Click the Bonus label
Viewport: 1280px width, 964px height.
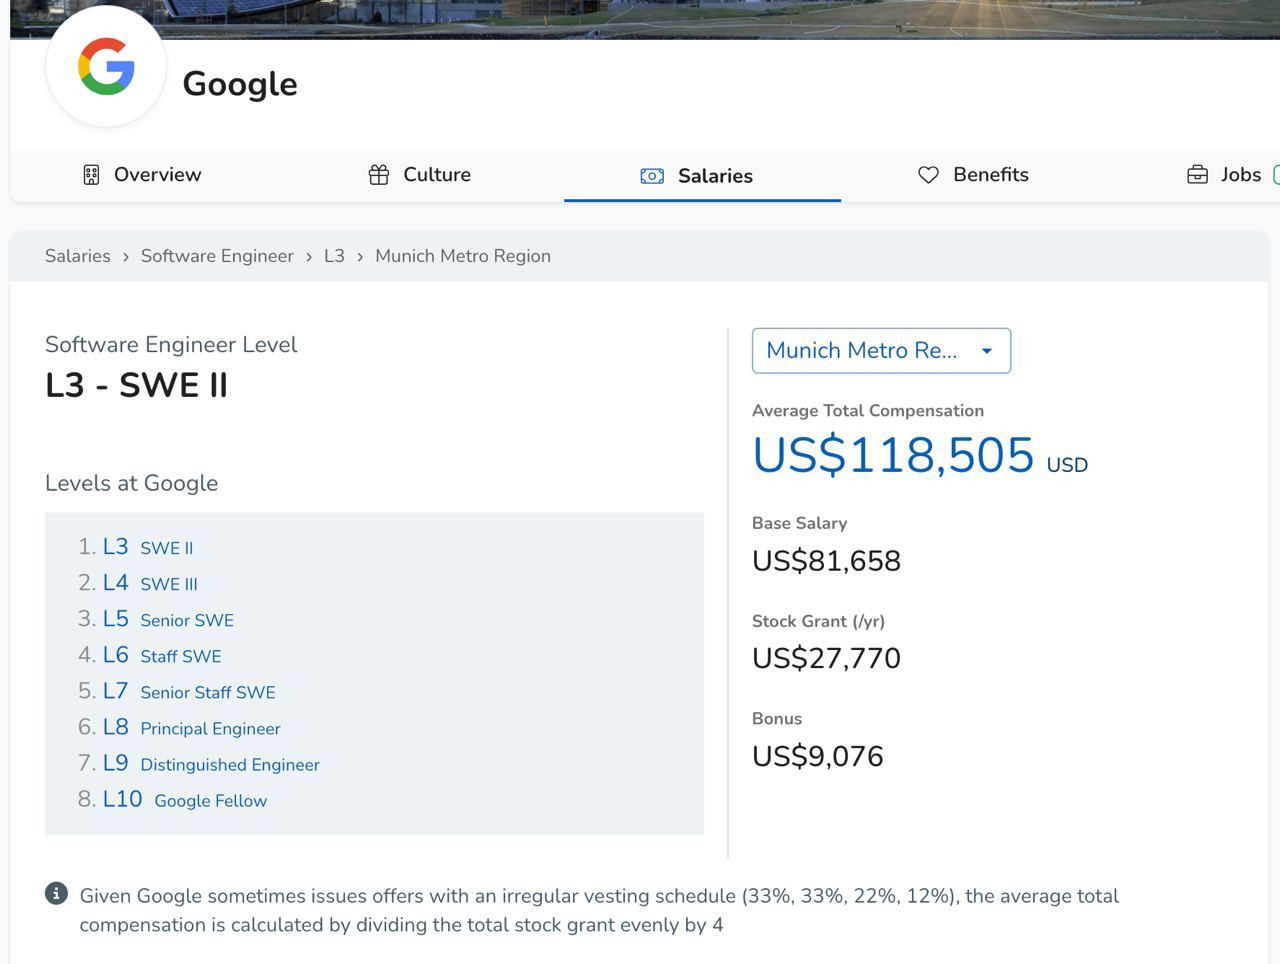point(777,719)
